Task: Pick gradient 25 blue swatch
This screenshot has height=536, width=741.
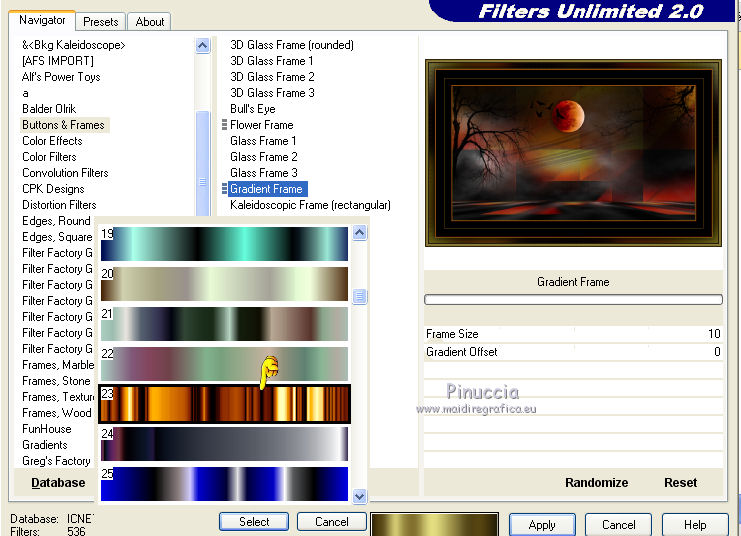Action: coord(224,484)
